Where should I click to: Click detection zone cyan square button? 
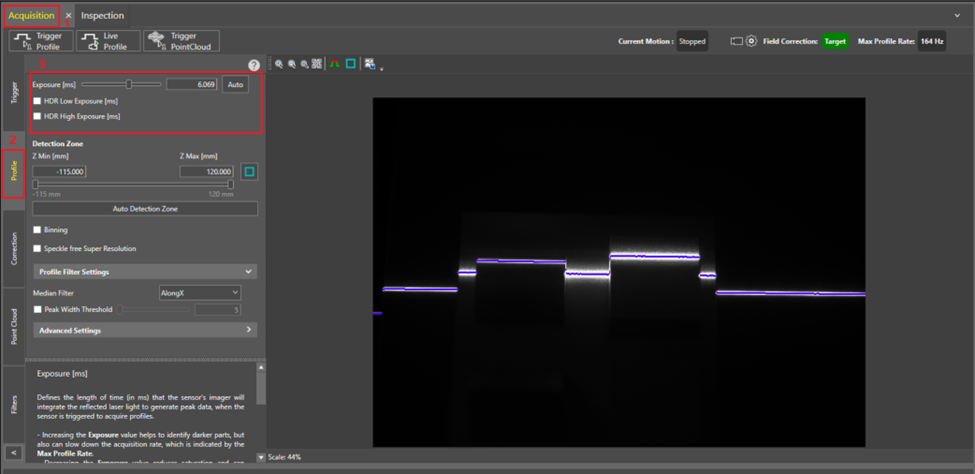[x=249, y=172]
